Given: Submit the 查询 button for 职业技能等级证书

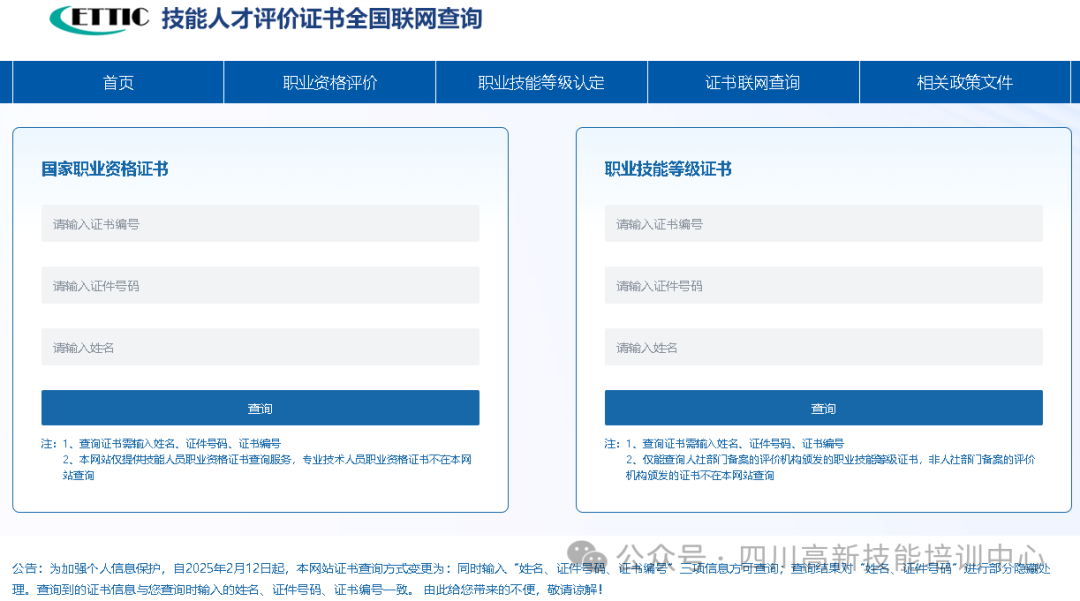Looking at the screenshot, I should click(x=824, y=408).
